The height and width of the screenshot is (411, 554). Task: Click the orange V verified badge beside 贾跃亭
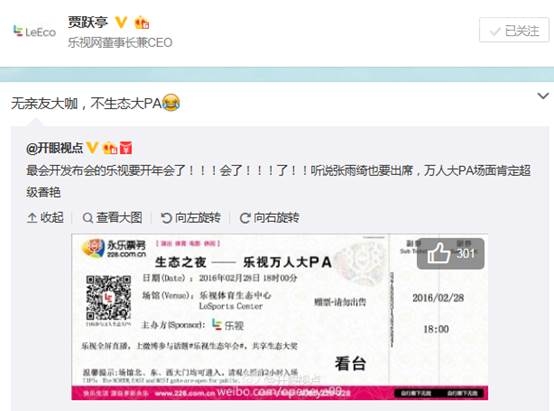[121, 23]
